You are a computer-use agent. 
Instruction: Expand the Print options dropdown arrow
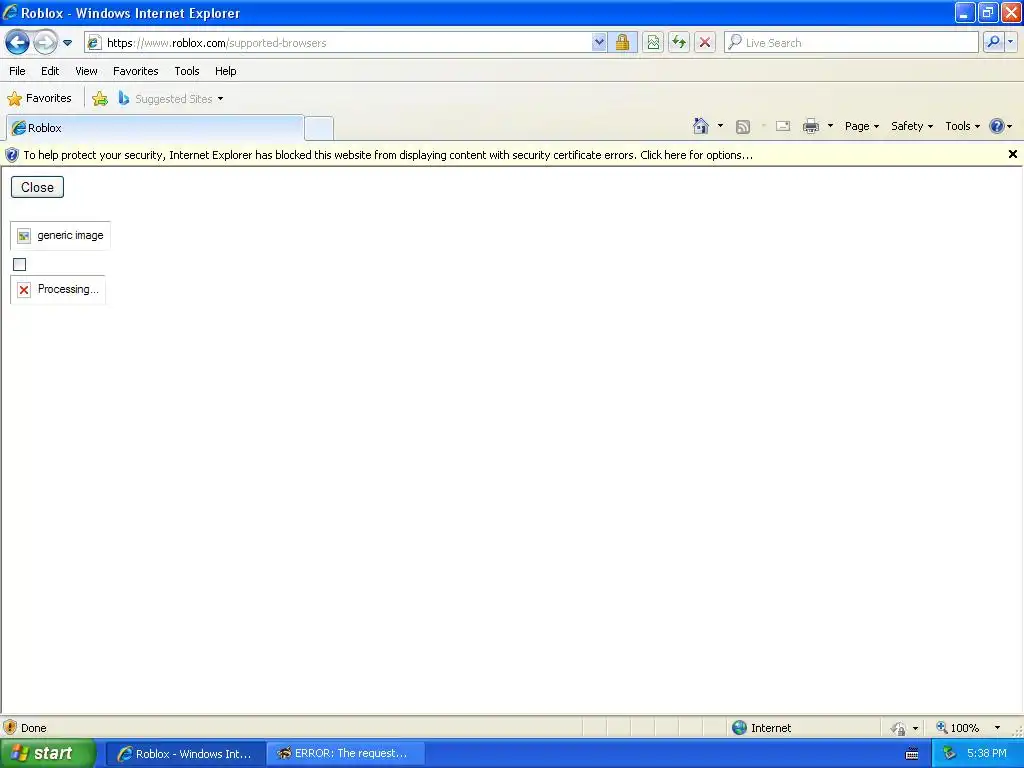coord(830,126)
